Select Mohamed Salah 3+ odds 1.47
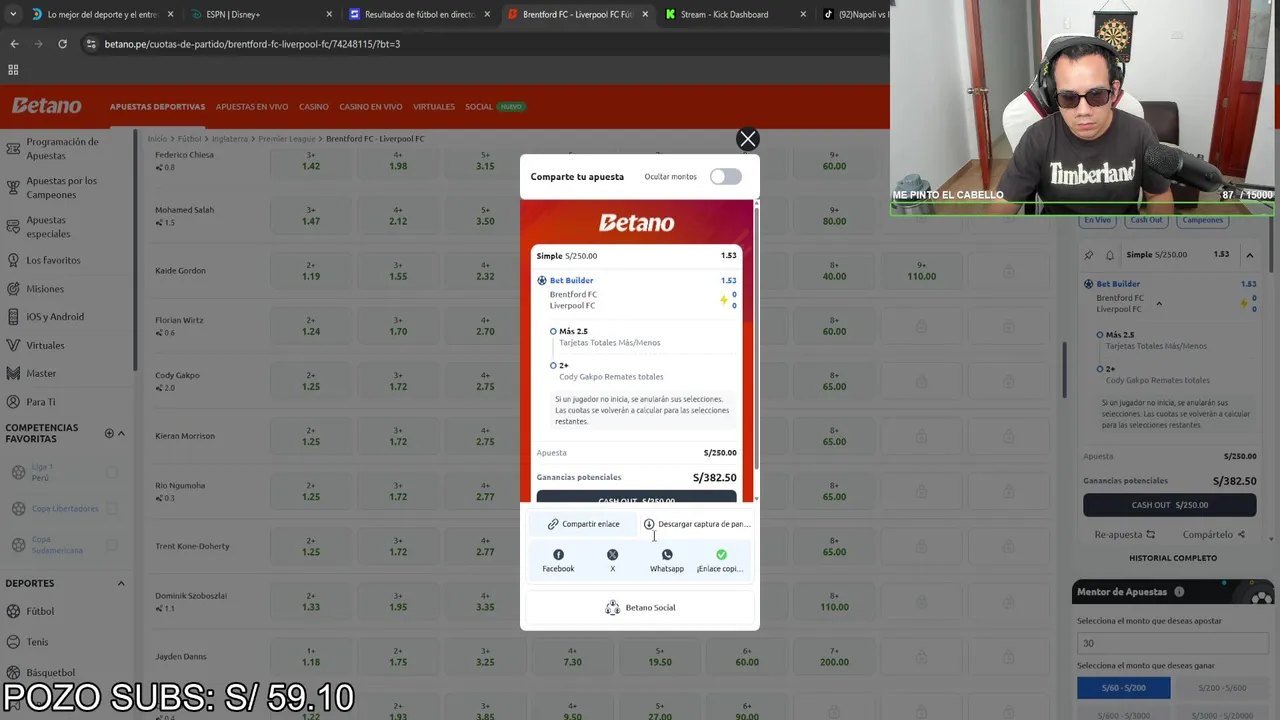This screenshot has height=720, width=1280. pyautogui.click(x=311, y=215)
